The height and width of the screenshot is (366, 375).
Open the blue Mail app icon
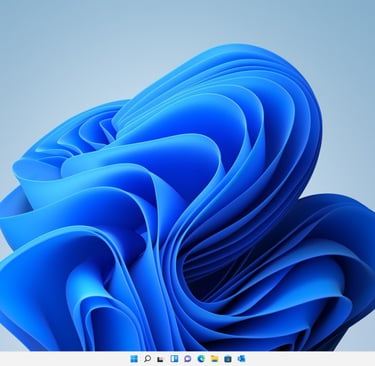click(242, 359)
